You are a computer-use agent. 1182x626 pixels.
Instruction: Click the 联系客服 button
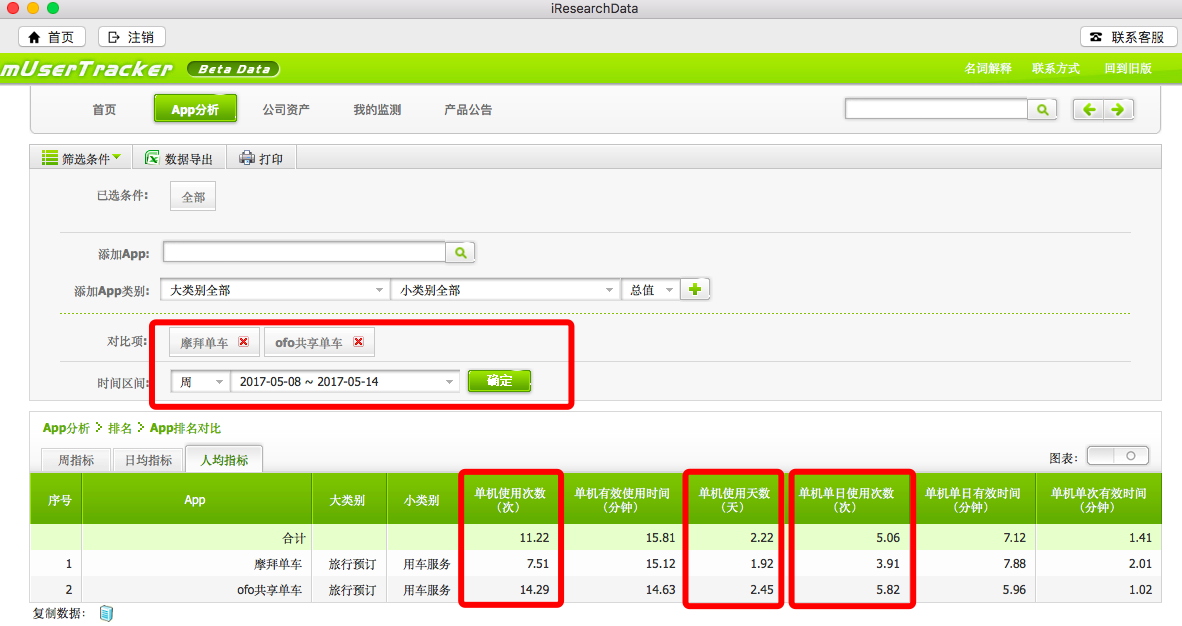pyautogui.click(x=1127, y=37)
